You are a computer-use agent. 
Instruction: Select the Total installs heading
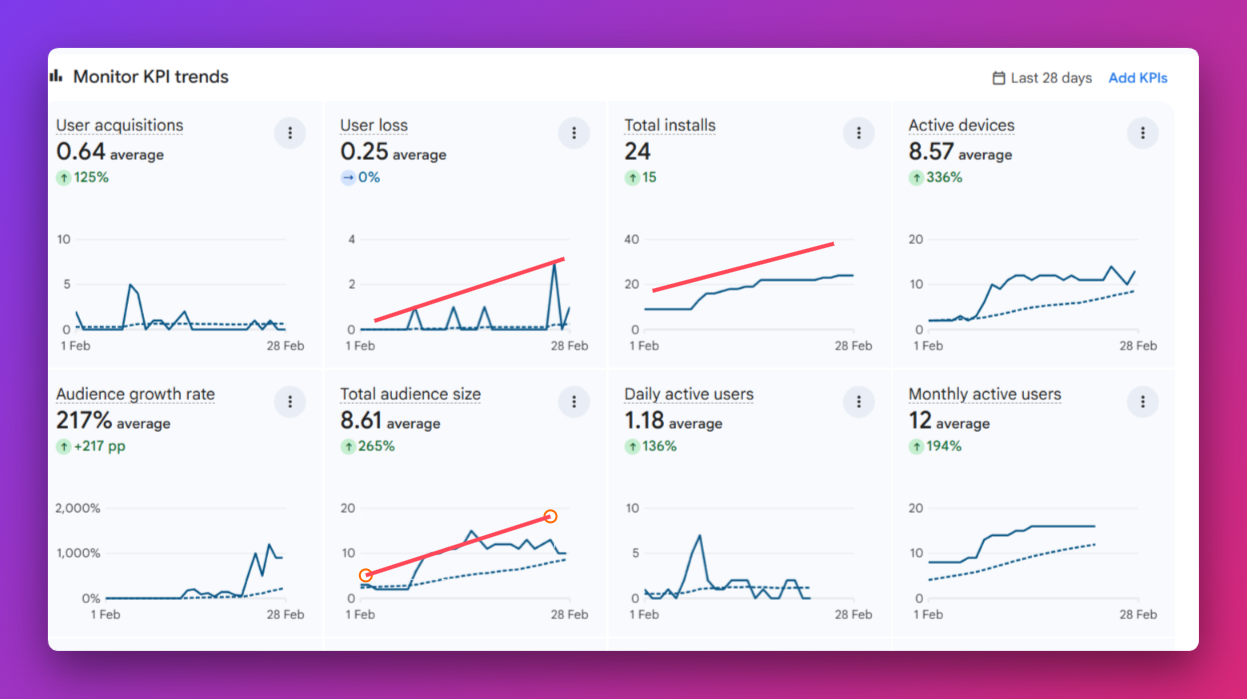[x=670, y=125]
